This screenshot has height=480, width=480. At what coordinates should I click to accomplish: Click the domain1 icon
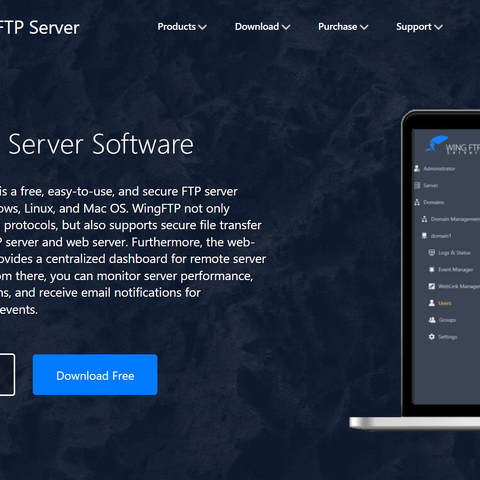click(424, 236)
